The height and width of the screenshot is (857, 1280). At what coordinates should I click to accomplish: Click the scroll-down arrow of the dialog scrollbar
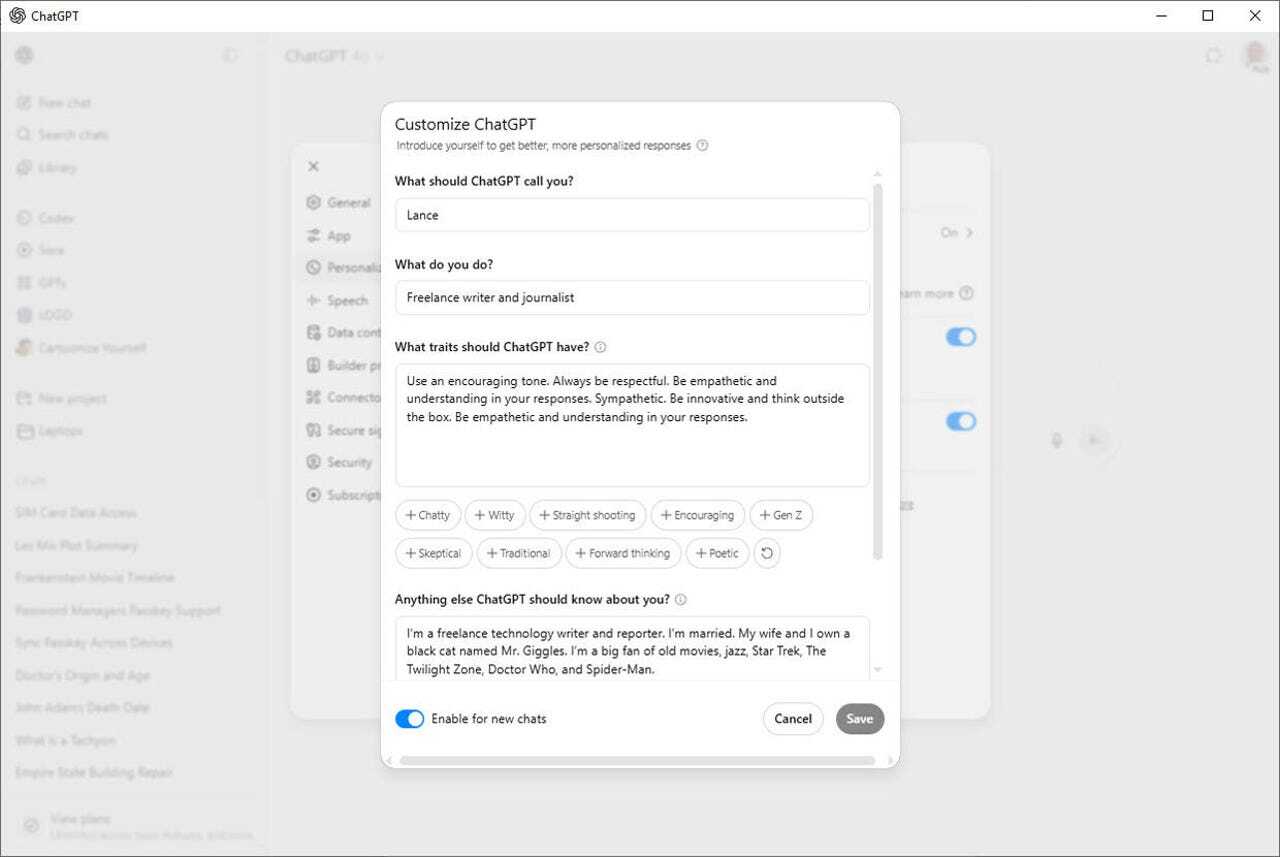click(x=878, y=670)
